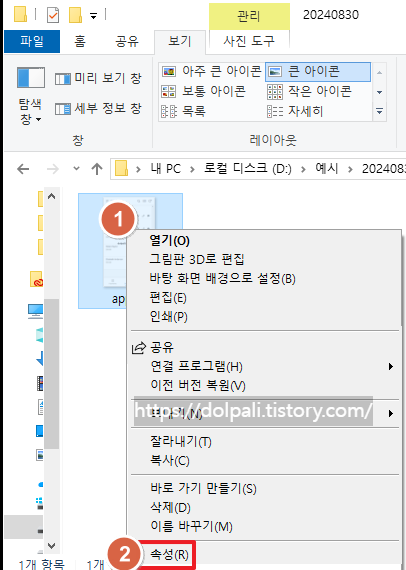Open the recent locations dropdown chevron
Viewport: 406px width, 570px height.
pyautogui.click(x=76, y=169)
